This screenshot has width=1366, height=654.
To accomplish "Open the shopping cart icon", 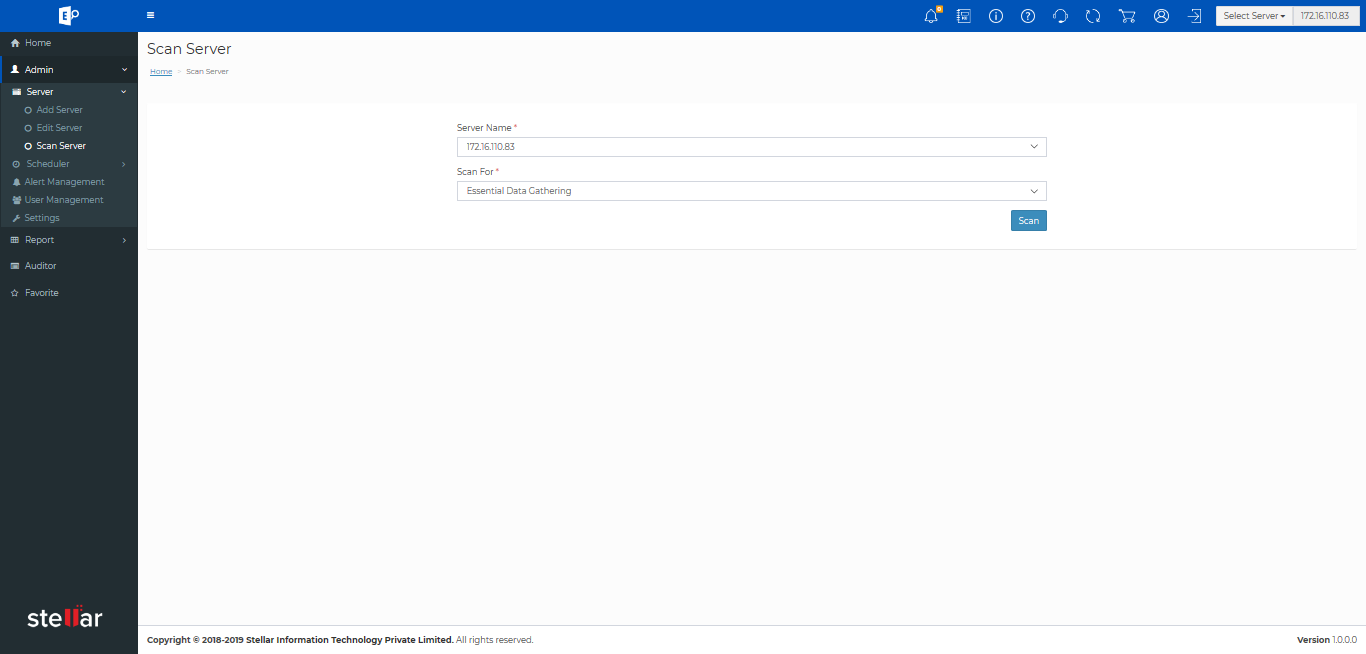I will point(1127,16).
